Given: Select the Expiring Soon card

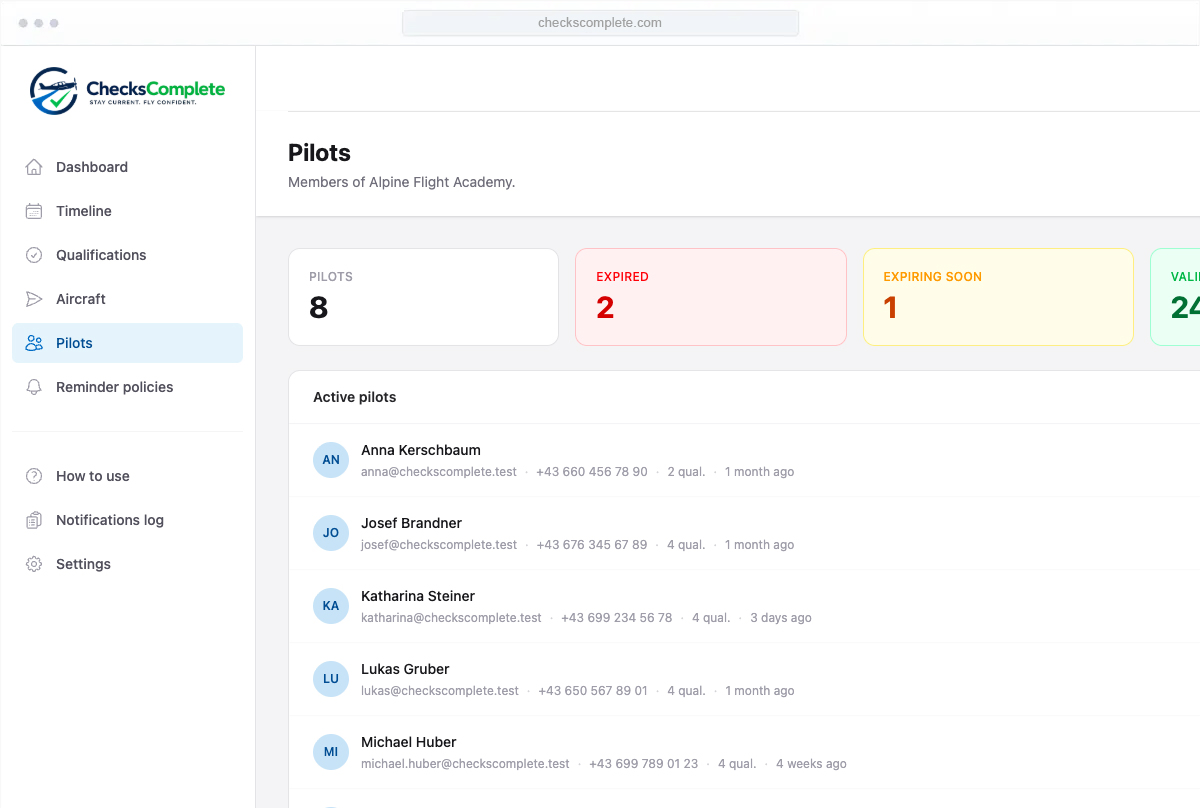Looking at the screenshot, I should 998,297.
